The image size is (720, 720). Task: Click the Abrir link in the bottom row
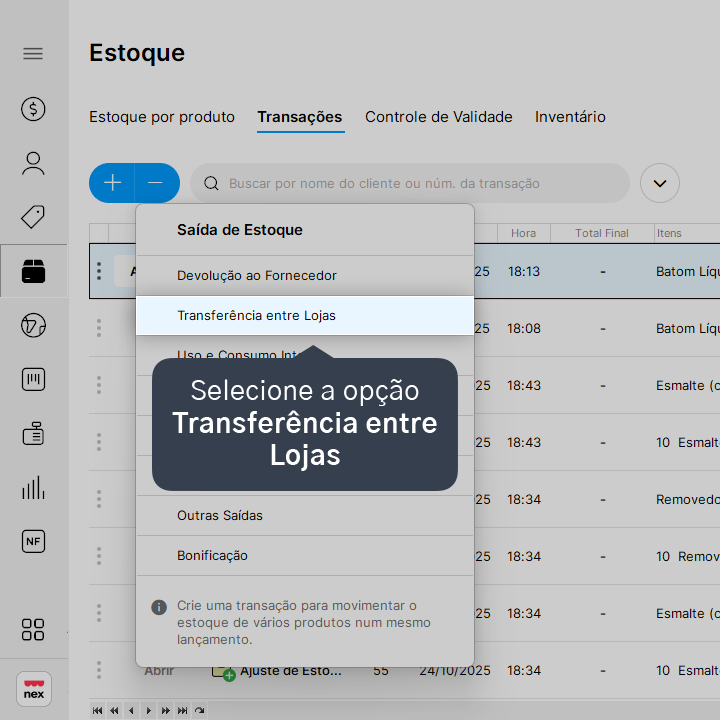pos(159,671)
